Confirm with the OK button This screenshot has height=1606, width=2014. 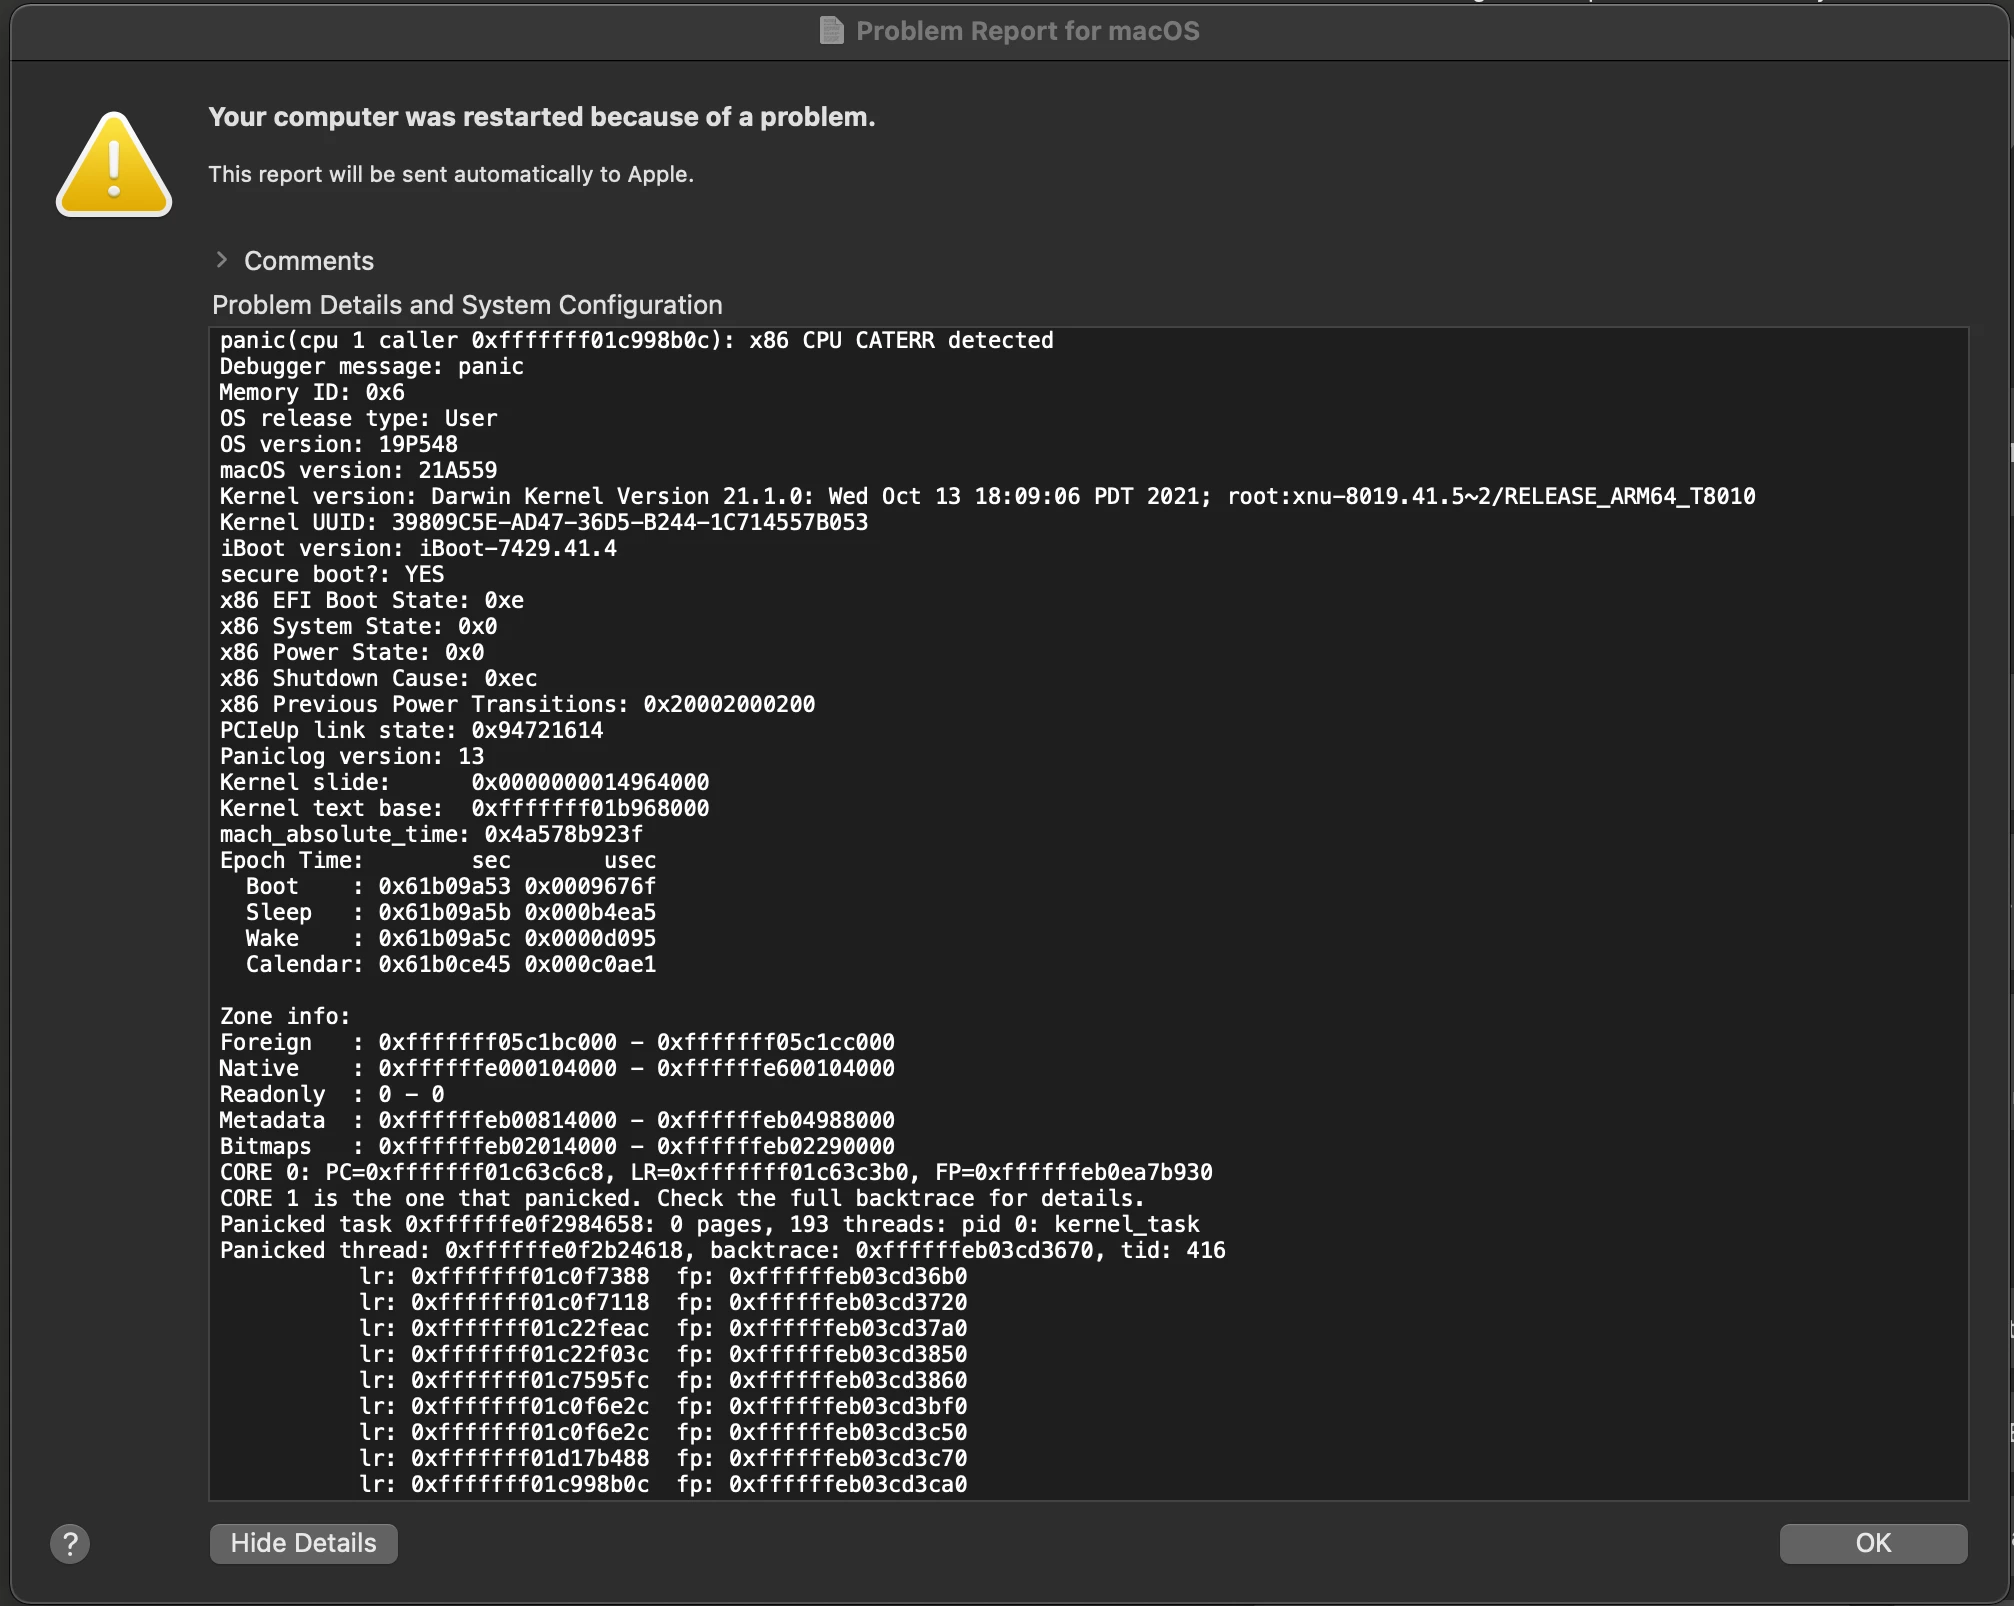[1872, 1543]
